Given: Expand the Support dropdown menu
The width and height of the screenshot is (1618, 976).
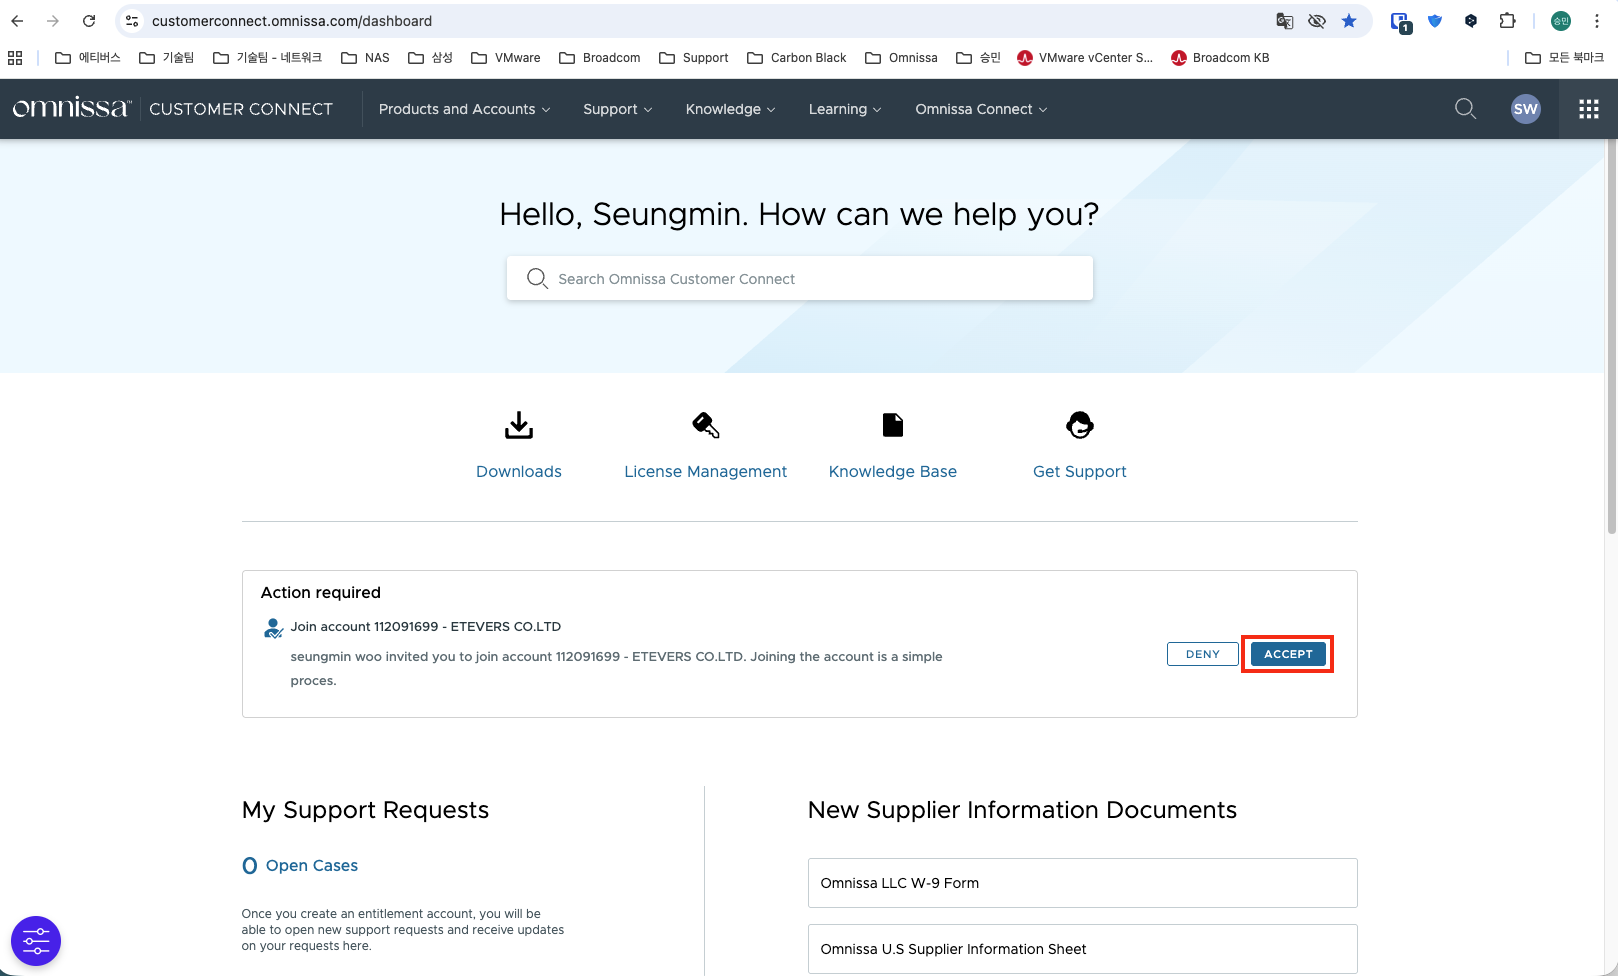Looking at the screenshot, I should (x=617, y=109).
